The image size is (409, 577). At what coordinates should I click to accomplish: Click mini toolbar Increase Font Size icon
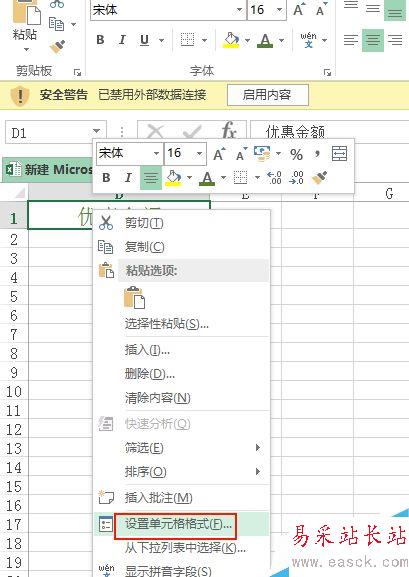[219, 154]
